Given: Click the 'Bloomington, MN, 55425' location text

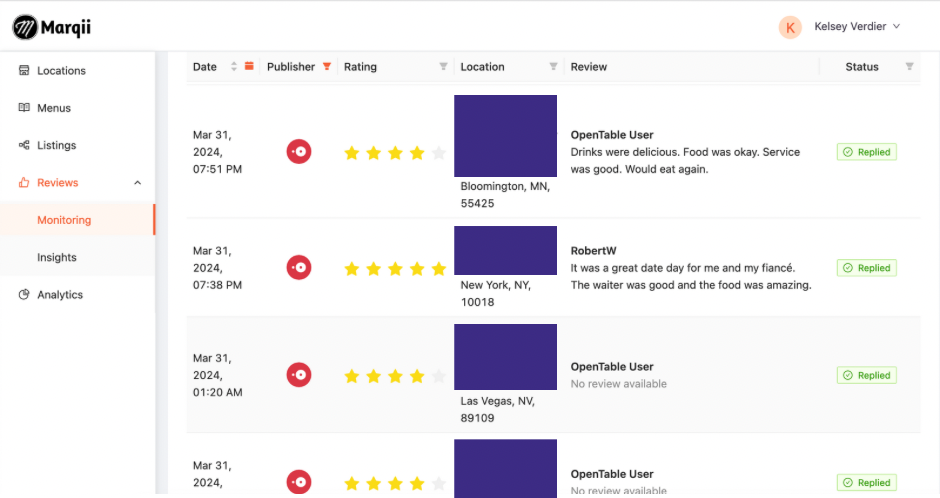Looking at the screenshot, I should 505,195.
